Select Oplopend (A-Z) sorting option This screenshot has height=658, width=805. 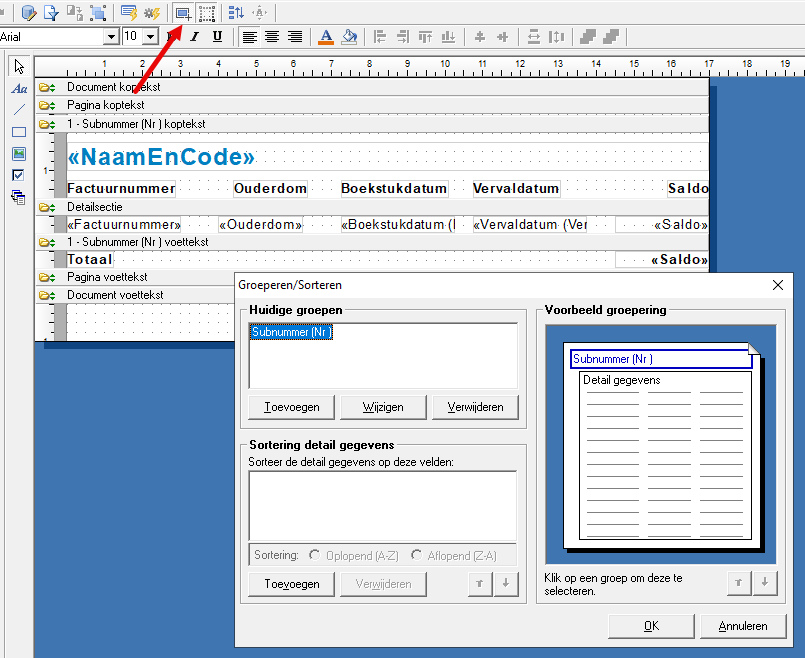point(314,555)
